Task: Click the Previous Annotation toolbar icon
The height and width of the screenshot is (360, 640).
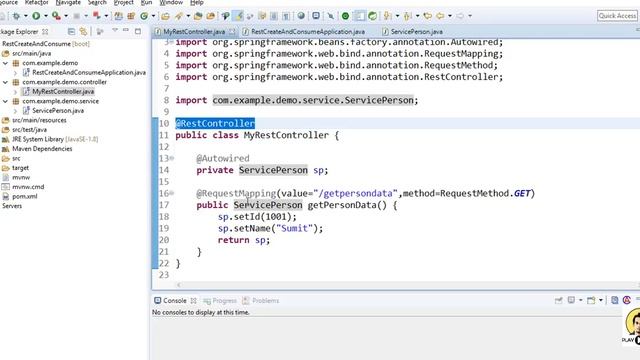Action: pyautogui.click(x=407, y=16)
